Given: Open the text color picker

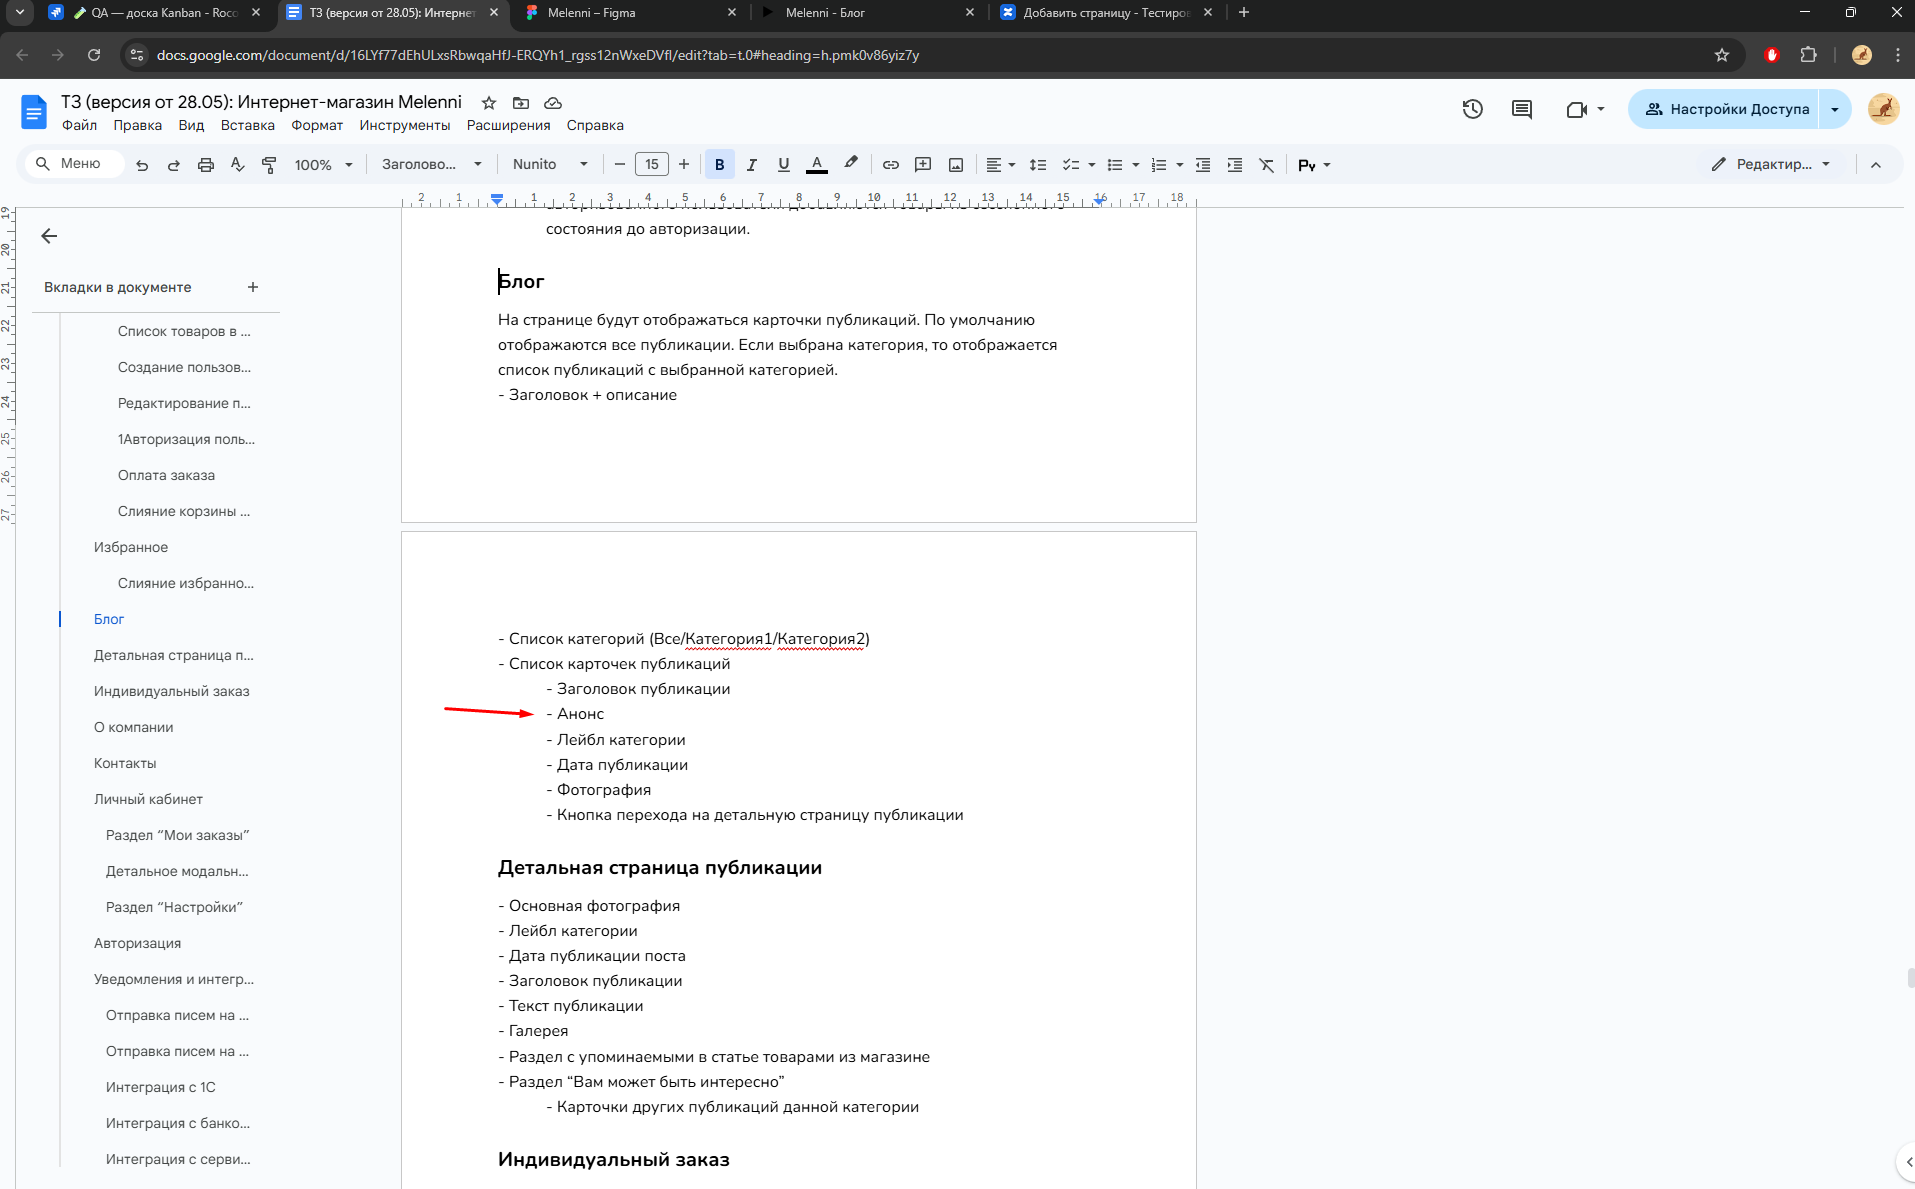Looking at the screenshot, I should 816,165.
